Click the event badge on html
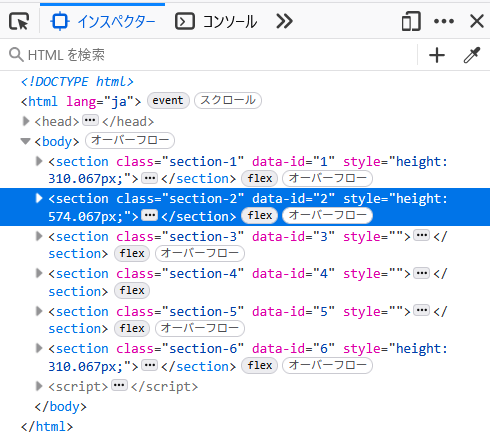This screenshot has width=490, height=440. 168,100
